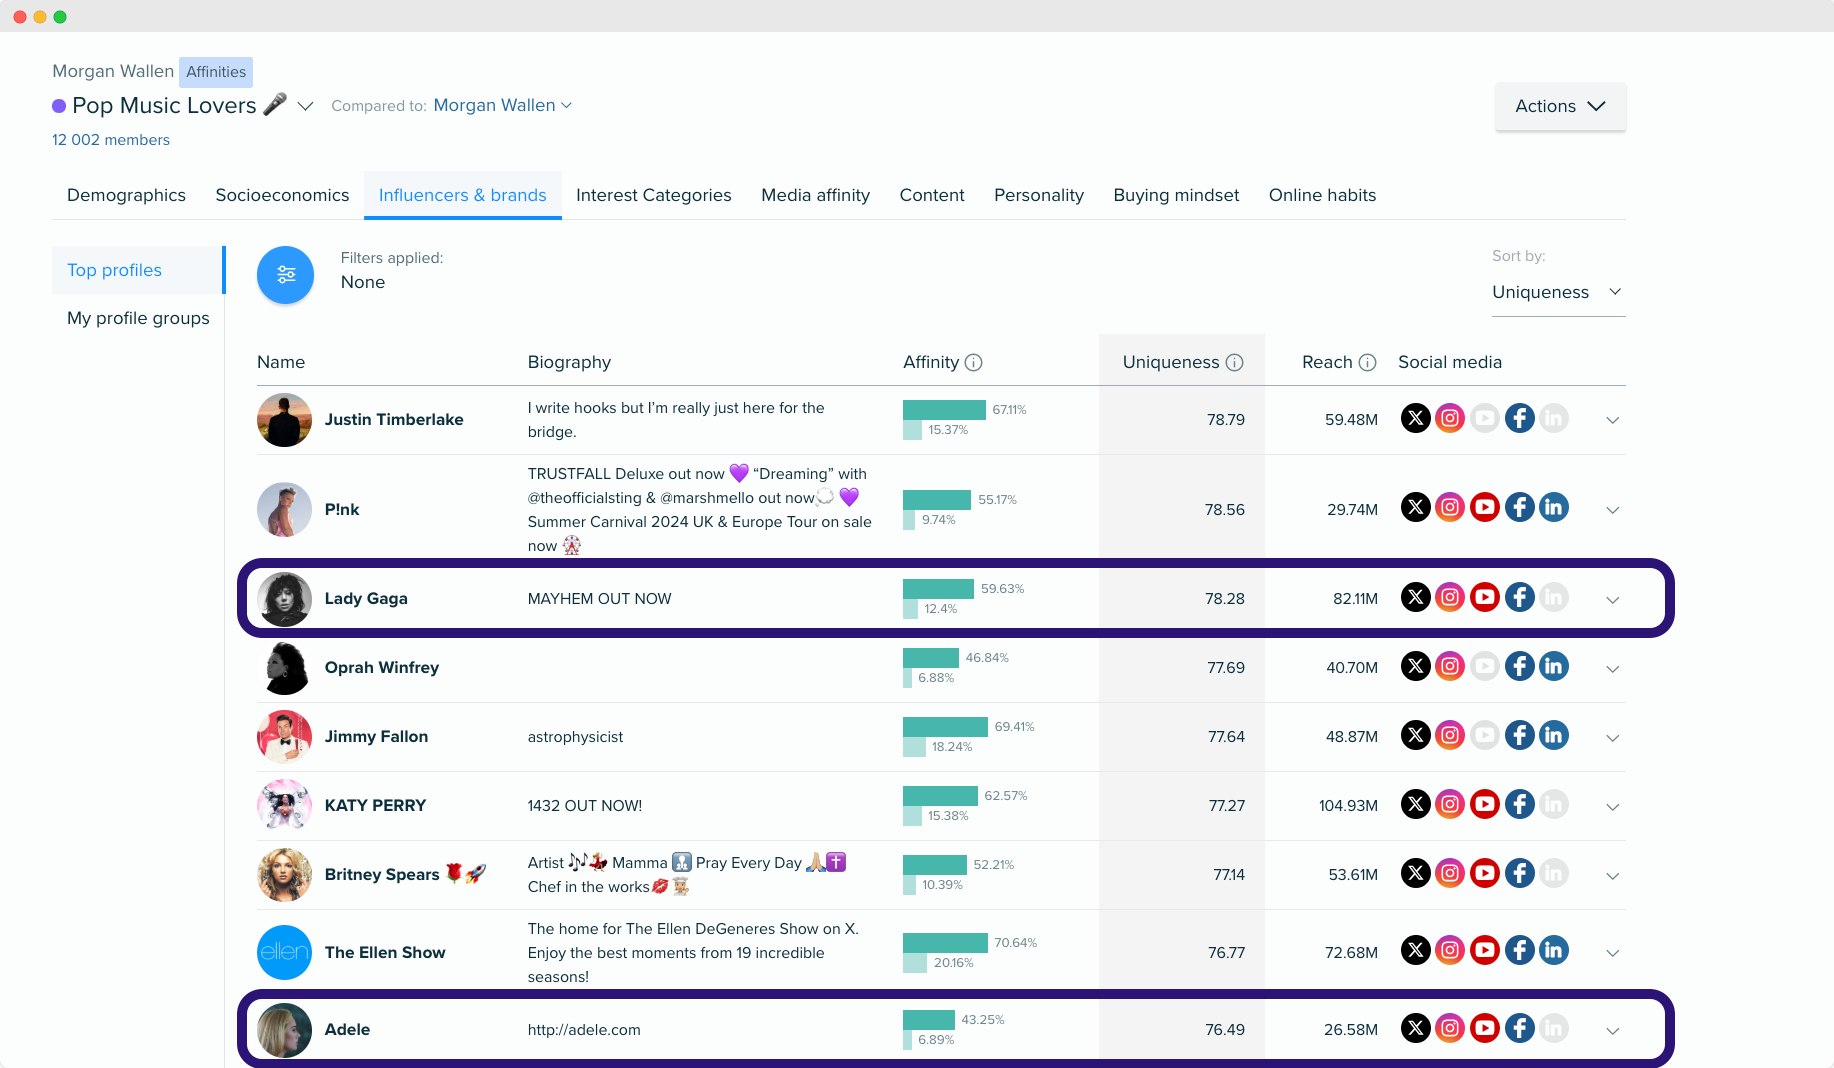Screen dimensions: 1834x1068
Task: Expand the Pop Music Lovers audience selector
Action: [x=306, y=106]
